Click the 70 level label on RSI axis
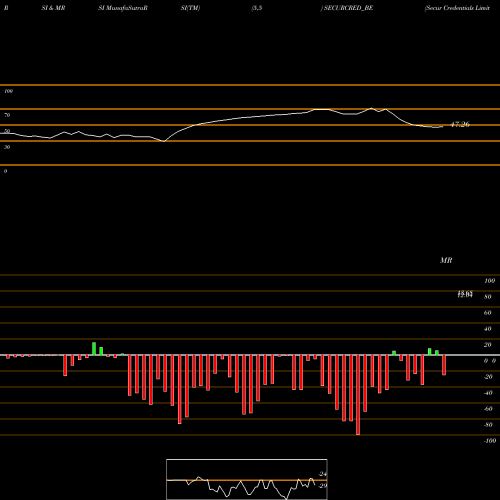The height and width of the screenshot is (500, 500). [x=7, y=115]
